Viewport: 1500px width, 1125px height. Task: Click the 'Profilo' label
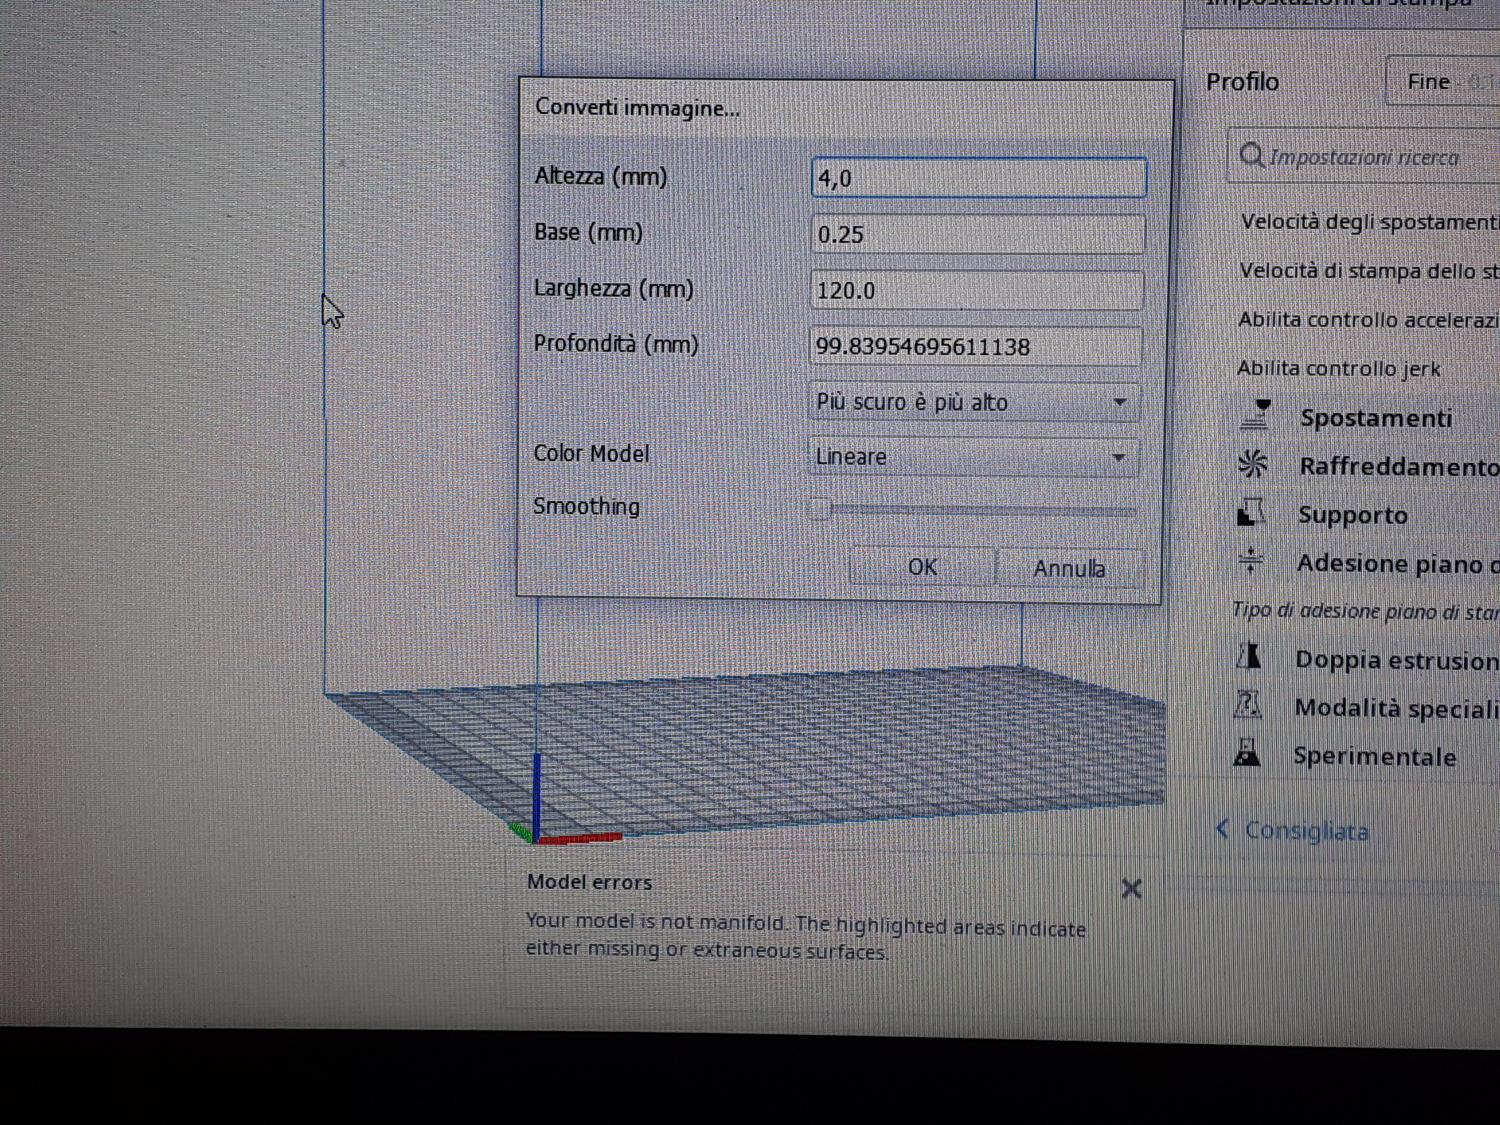tap(1242, 82)
